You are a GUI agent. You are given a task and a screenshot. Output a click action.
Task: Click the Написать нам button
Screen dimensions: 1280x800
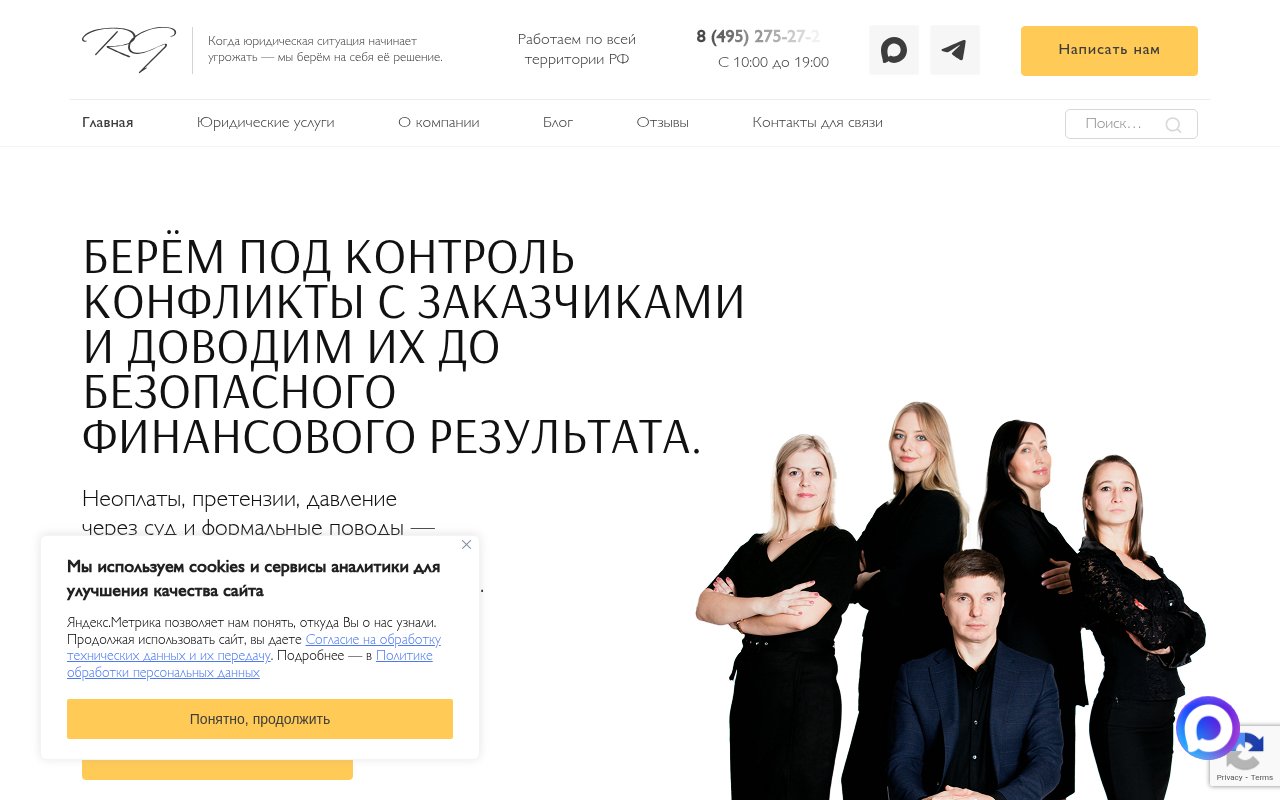[1109, 51]
